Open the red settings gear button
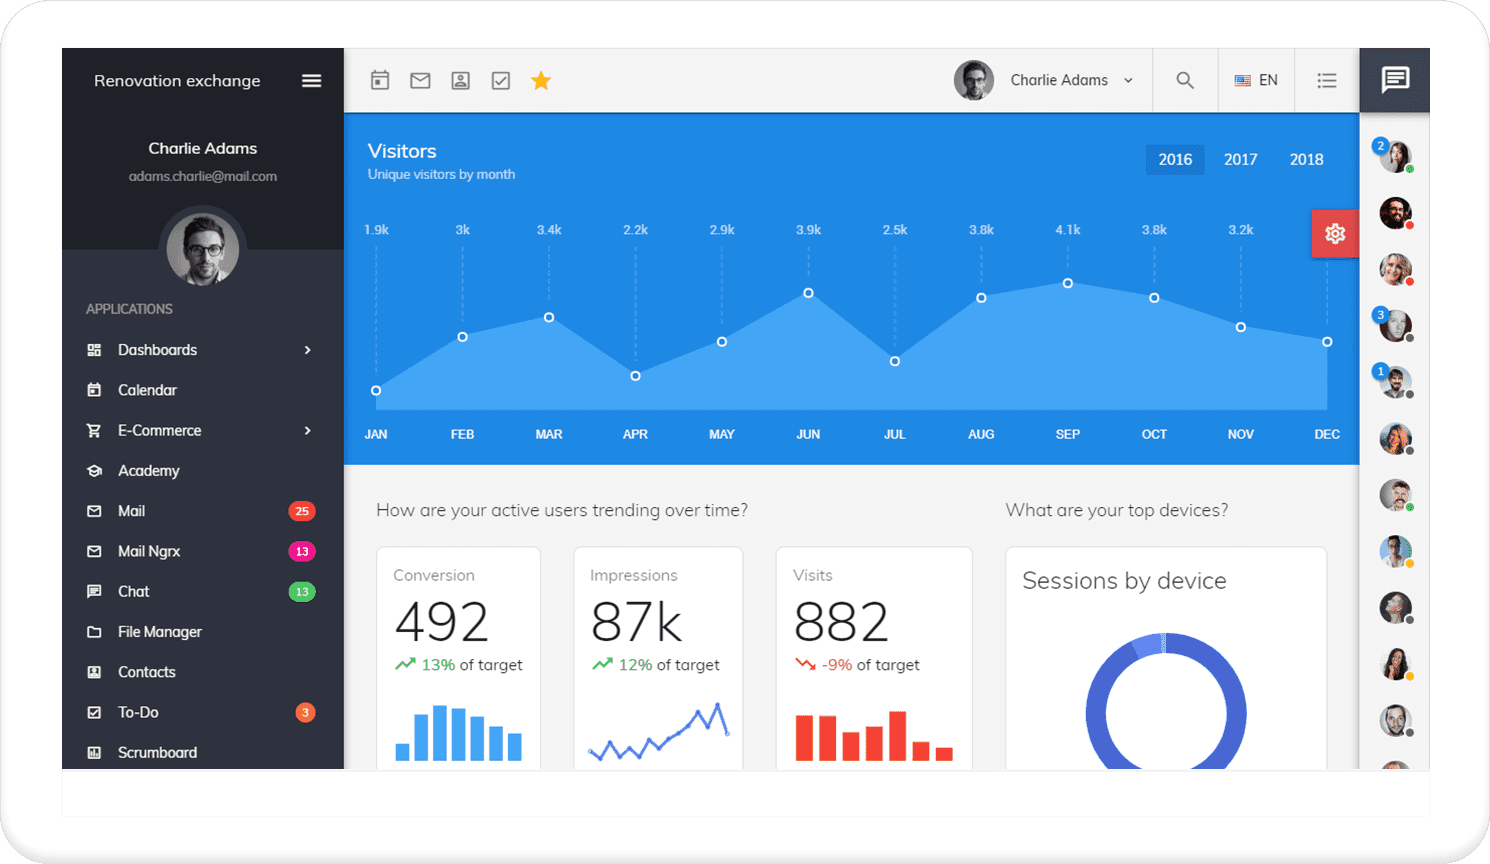 pos(1335,234)
